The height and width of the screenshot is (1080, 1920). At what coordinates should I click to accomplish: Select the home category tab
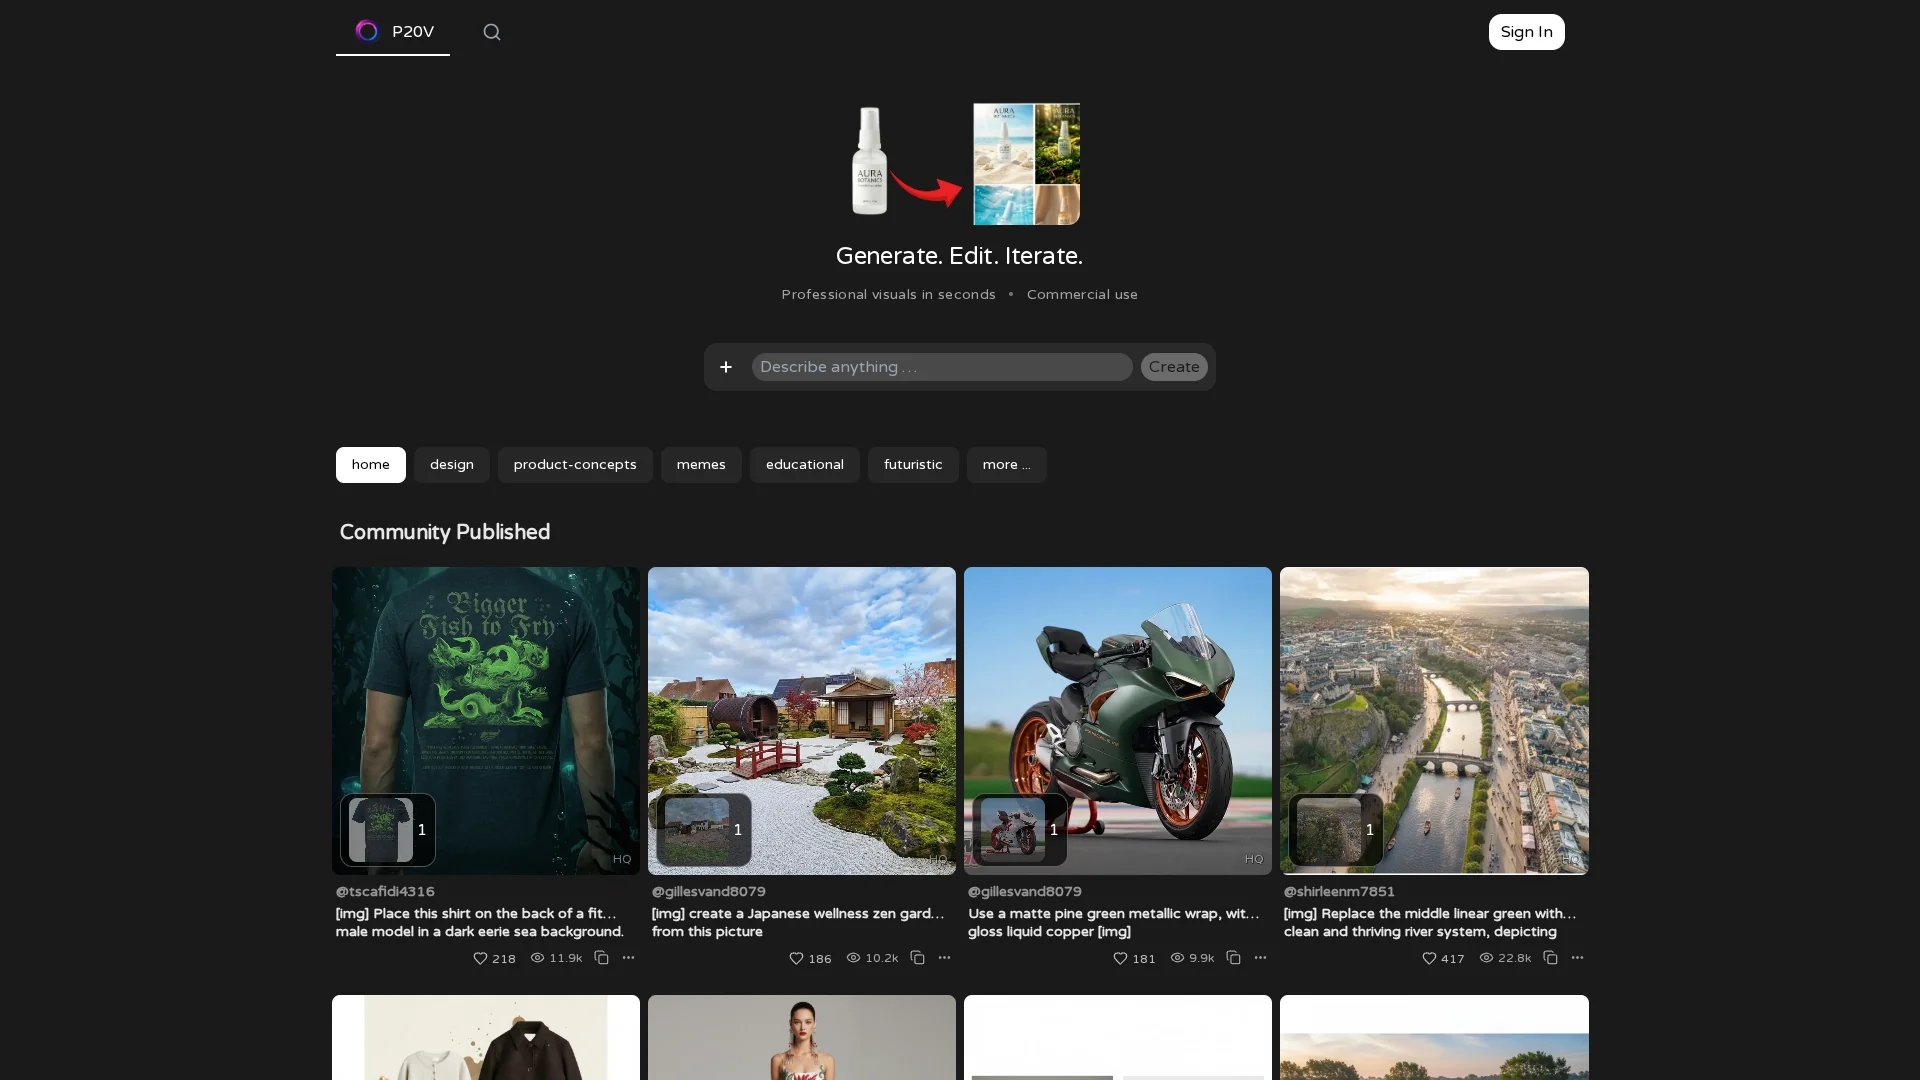[371, 465]
